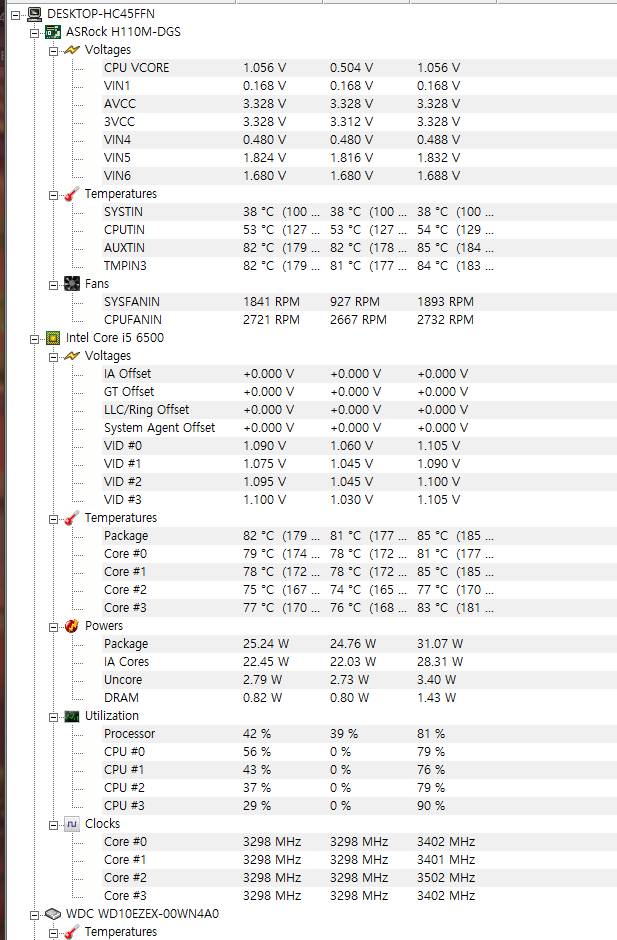
Task: Collapse the DESKTOP-HC45FFN root node
Action: click(x=17, y=13)
